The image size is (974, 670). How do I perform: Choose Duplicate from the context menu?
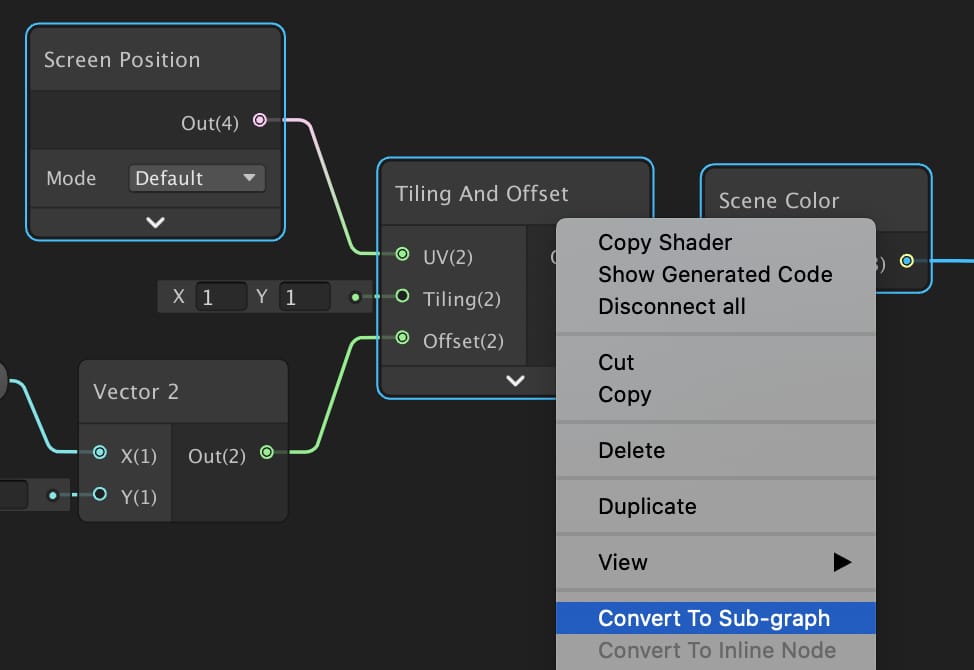[x=646, y=506]
